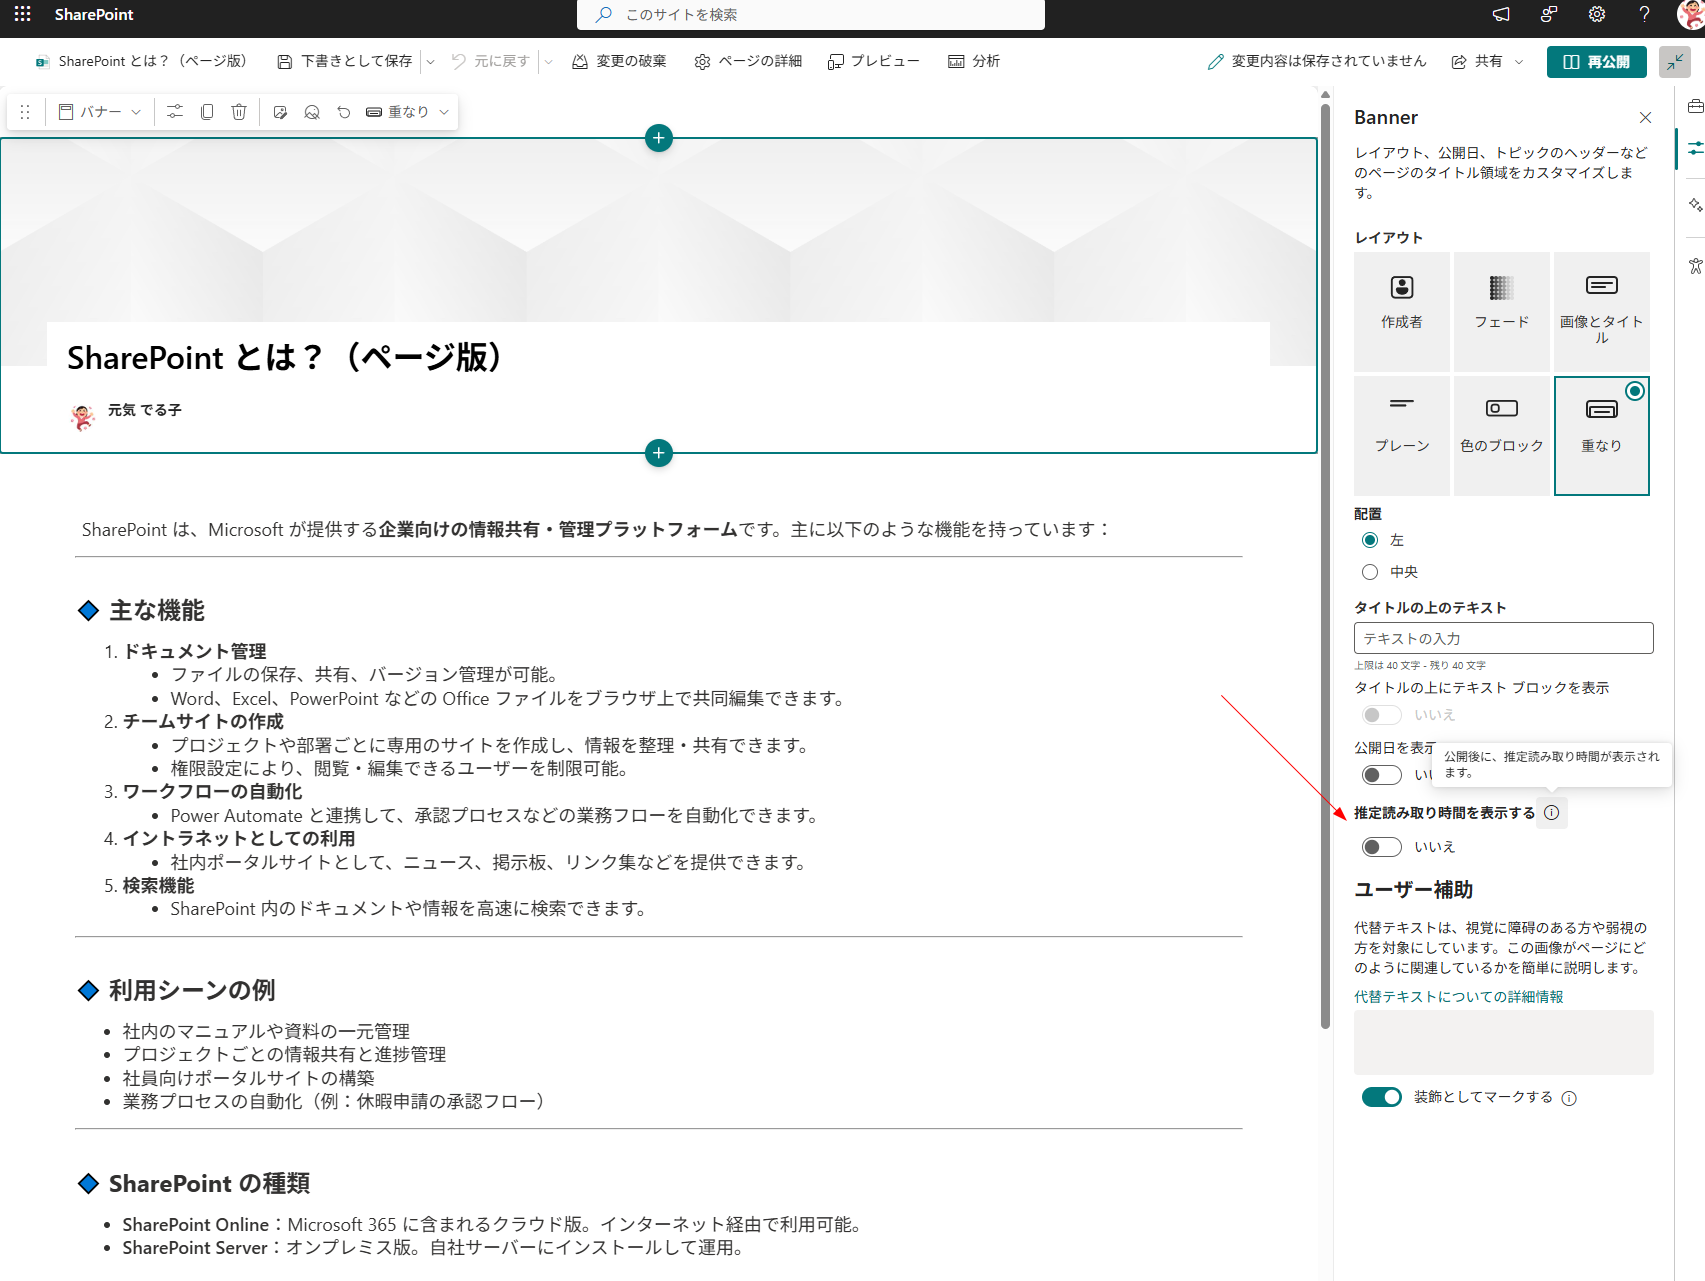Click the 利用シーンの例 heading
This screenshot has width=1705, height=1281.
click(x=191, y=990)
